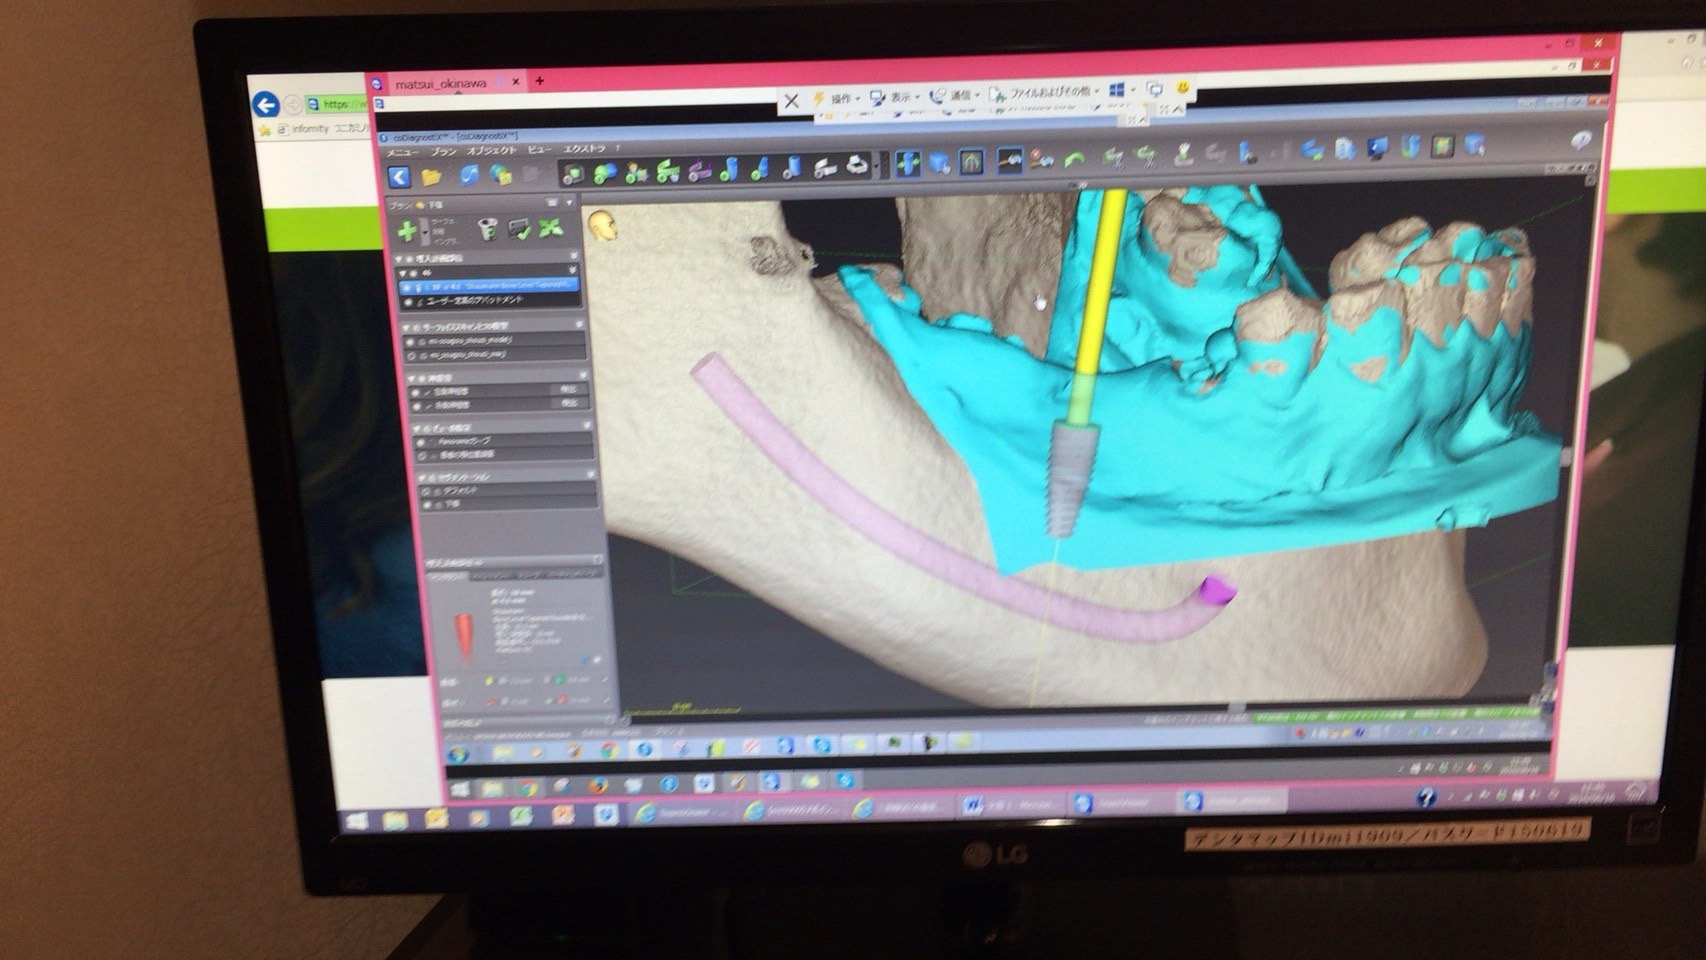Open the プラン menu
1706x960 pixels.
tap(443, 152)
